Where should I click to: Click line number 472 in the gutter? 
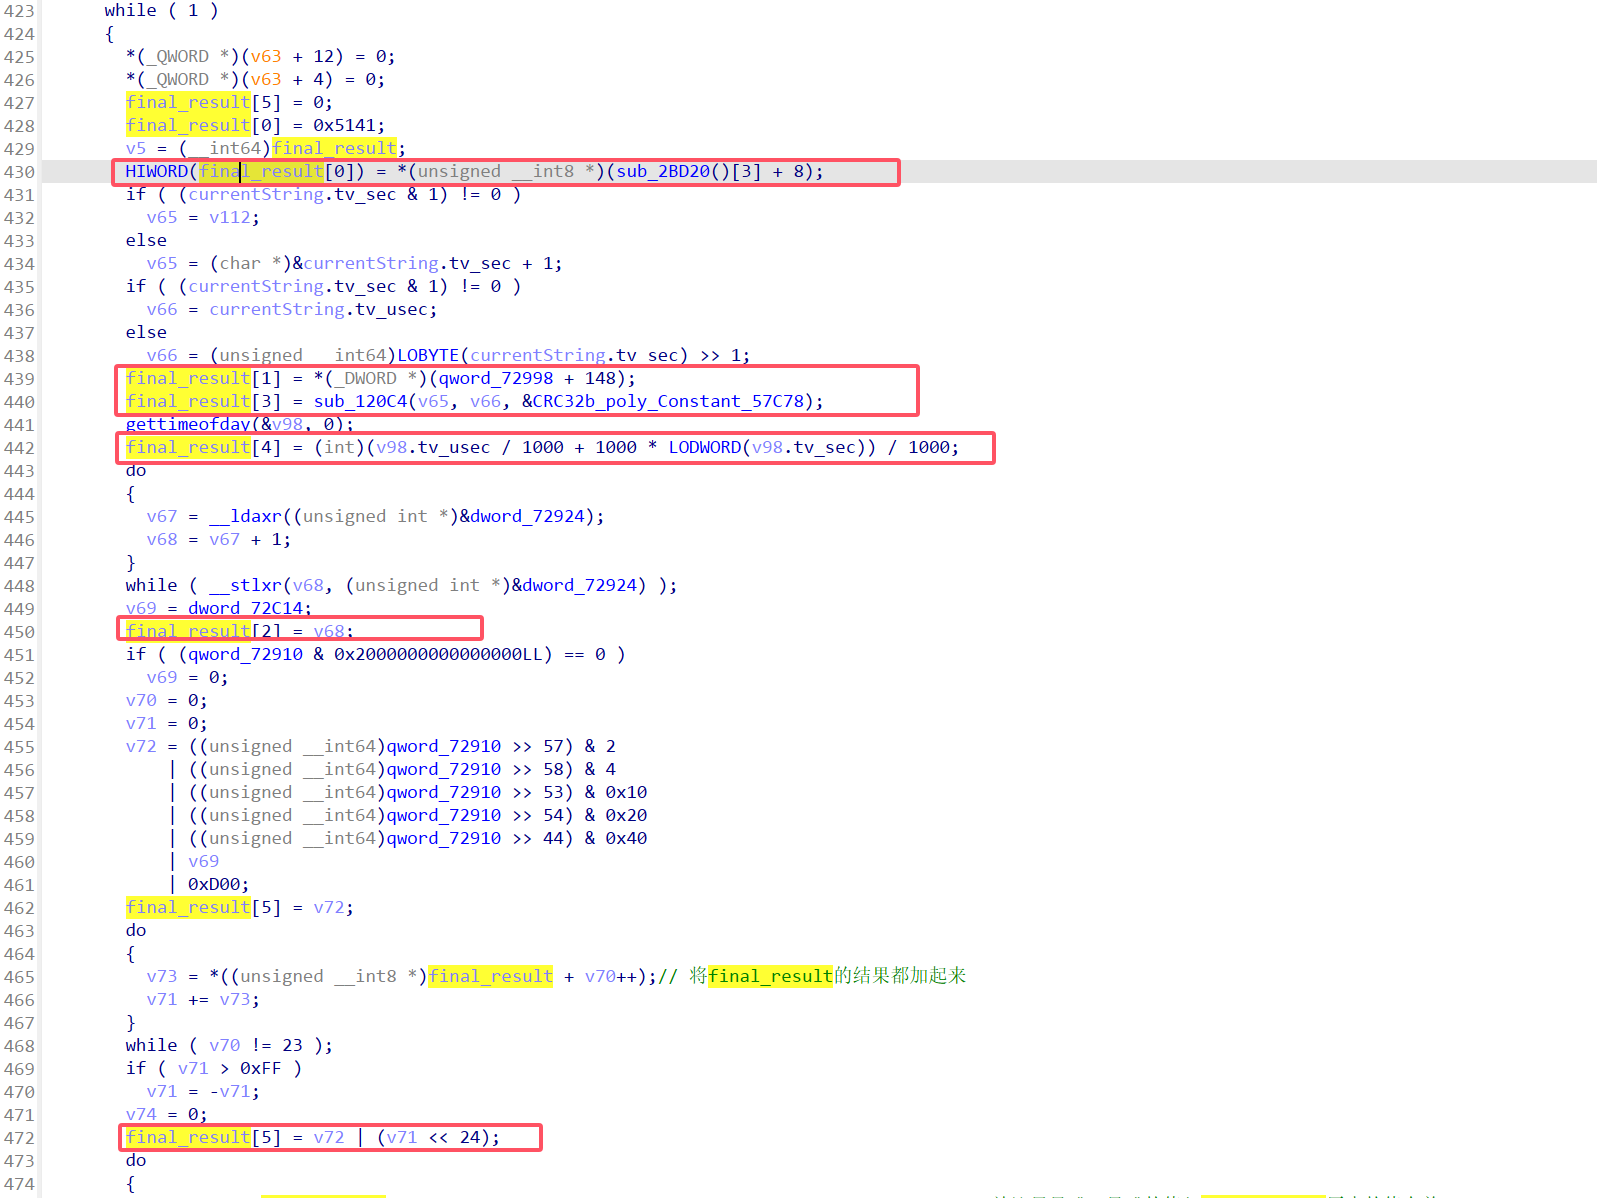[x=19, y=1138]
